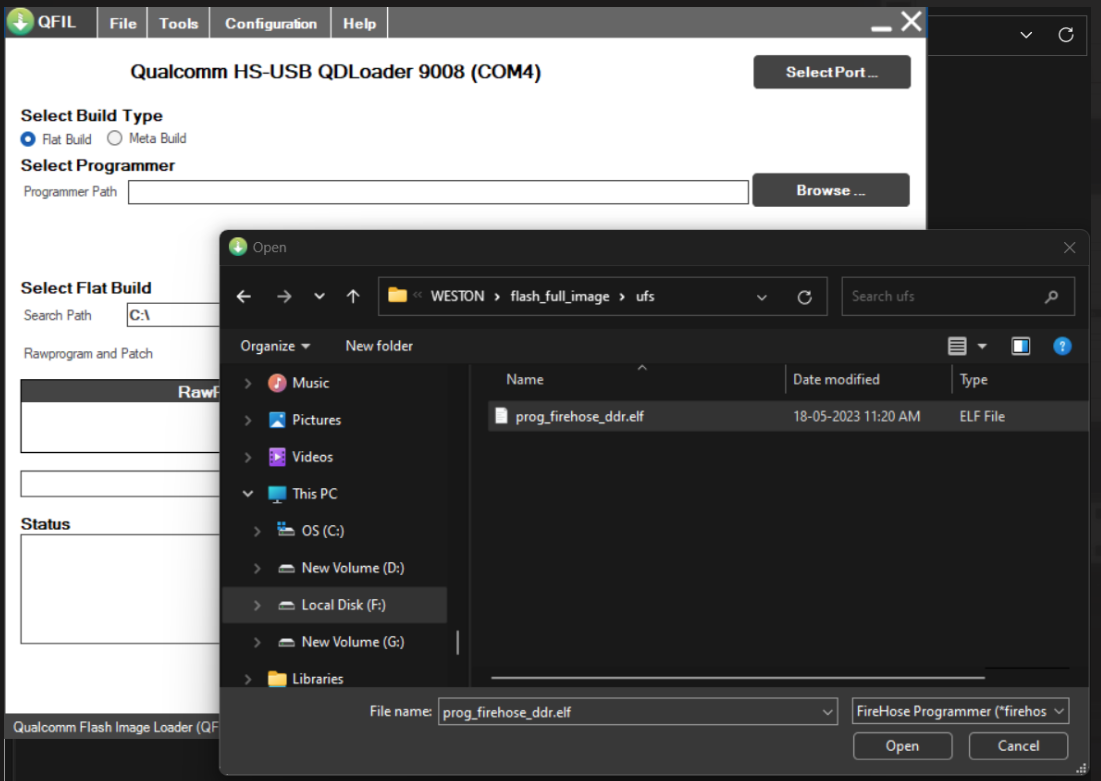Change the view layout icon
This screenshot has height=781, width=1101.
[957, 346]
